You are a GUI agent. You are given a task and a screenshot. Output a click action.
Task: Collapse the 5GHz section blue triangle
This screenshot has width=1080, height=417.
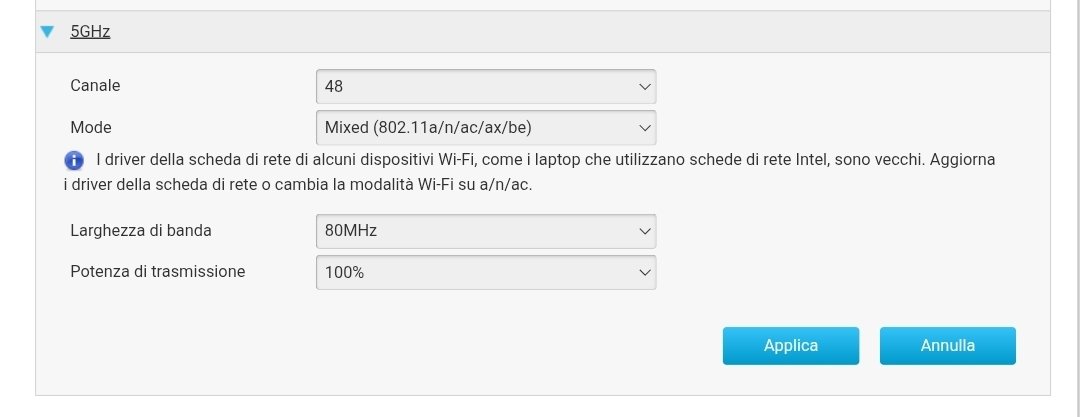coord(46,32)
